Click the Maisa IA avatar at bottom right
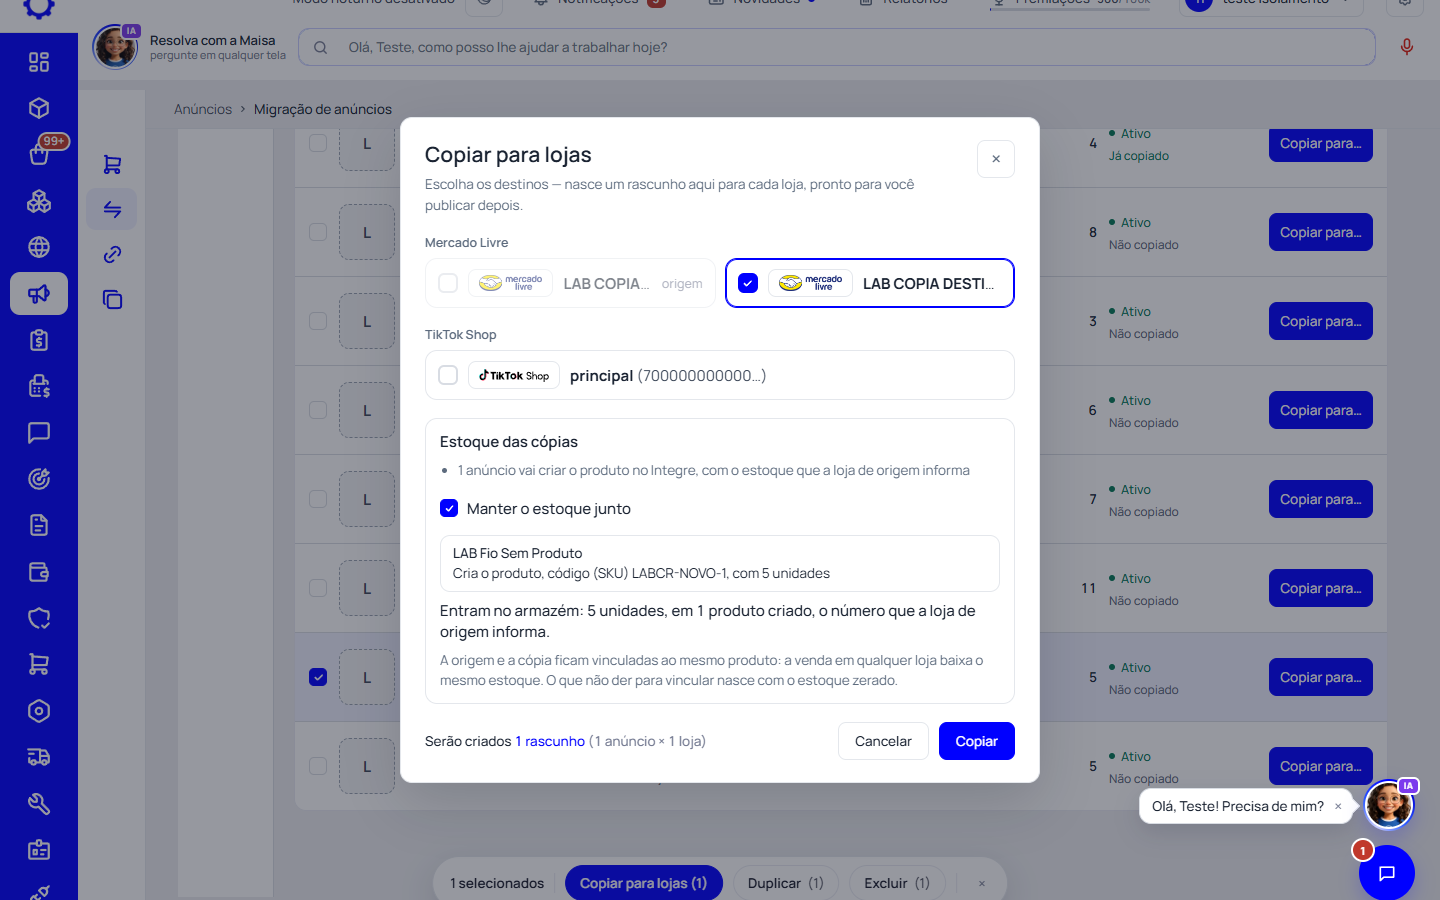This screenshot has width=1440, height=900. (x=1389, y=804)
